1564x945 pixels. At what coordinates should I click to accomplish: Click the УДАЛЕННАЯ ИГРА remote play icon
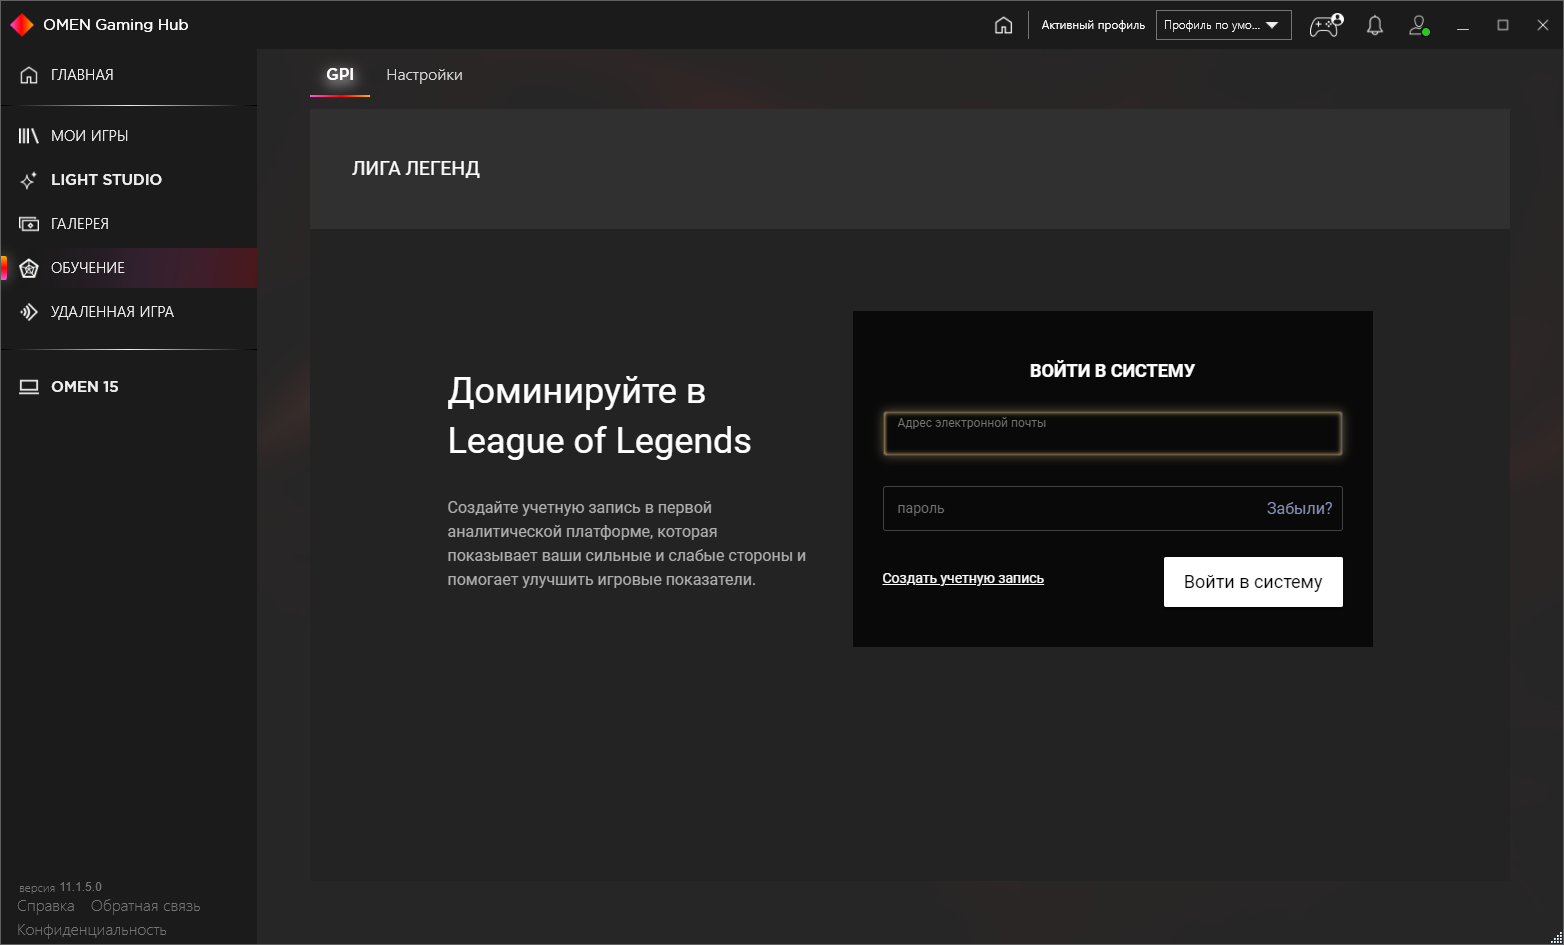[29, 312]
